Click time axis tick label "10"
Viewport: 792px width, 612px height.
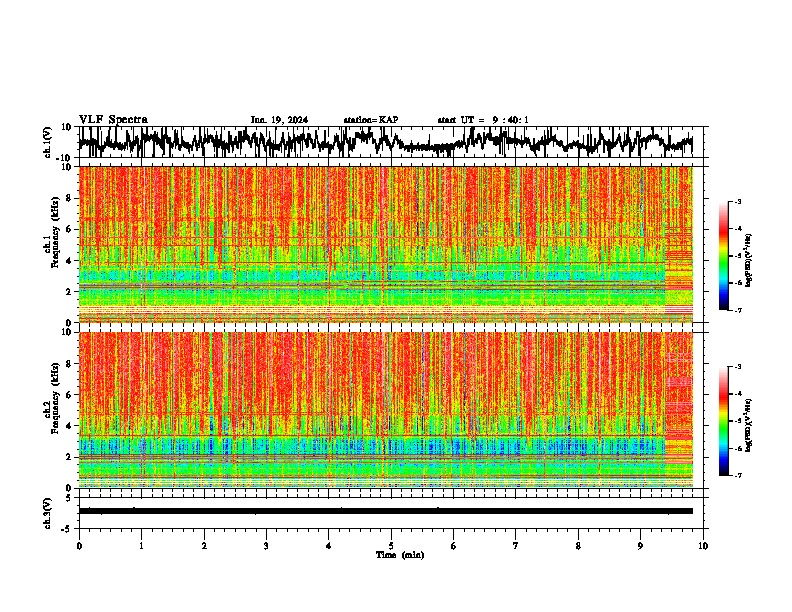tap(703, 546)
